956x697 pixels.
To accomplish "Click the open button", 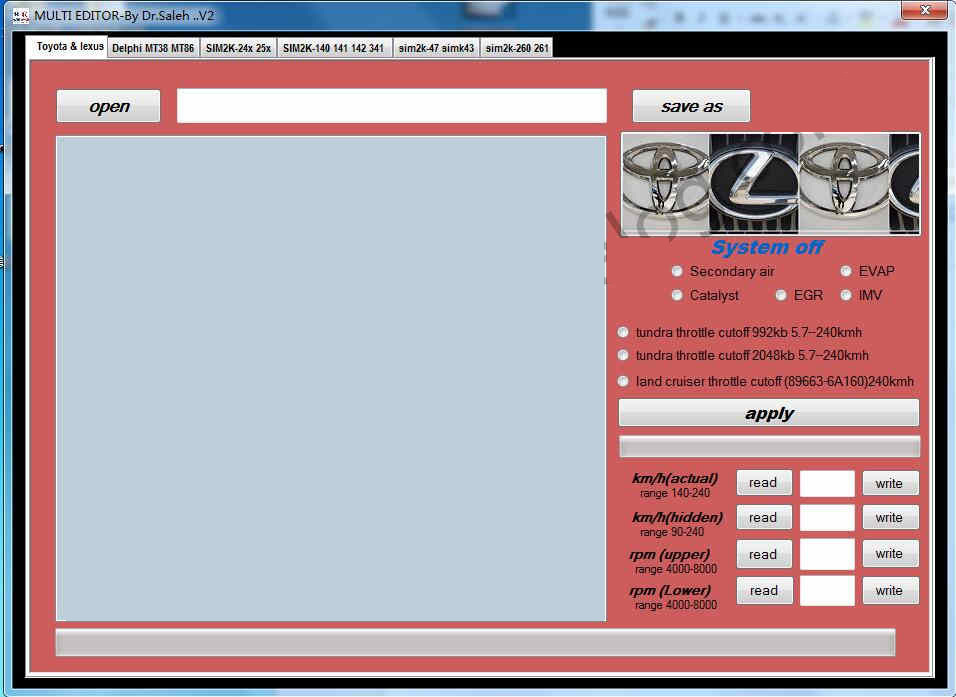I will [109, 106].
